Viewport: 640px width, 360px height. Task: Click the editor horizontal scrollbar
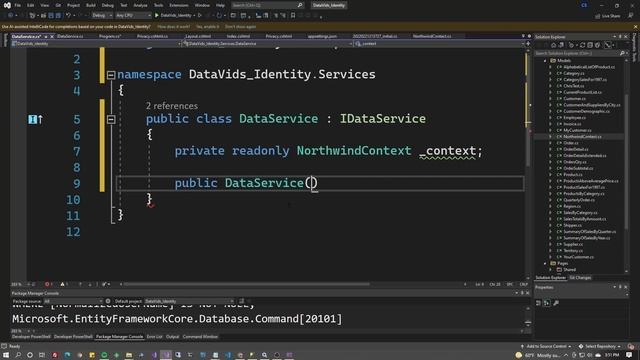[247, 284]
